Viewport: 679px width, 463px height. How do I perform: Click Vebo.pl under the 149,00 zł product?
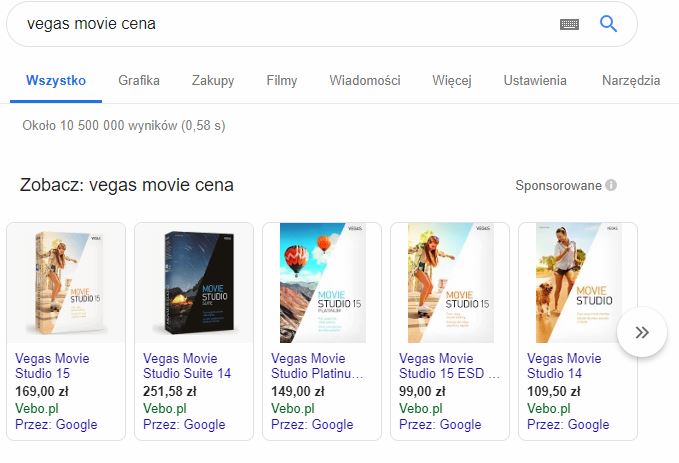293,408
